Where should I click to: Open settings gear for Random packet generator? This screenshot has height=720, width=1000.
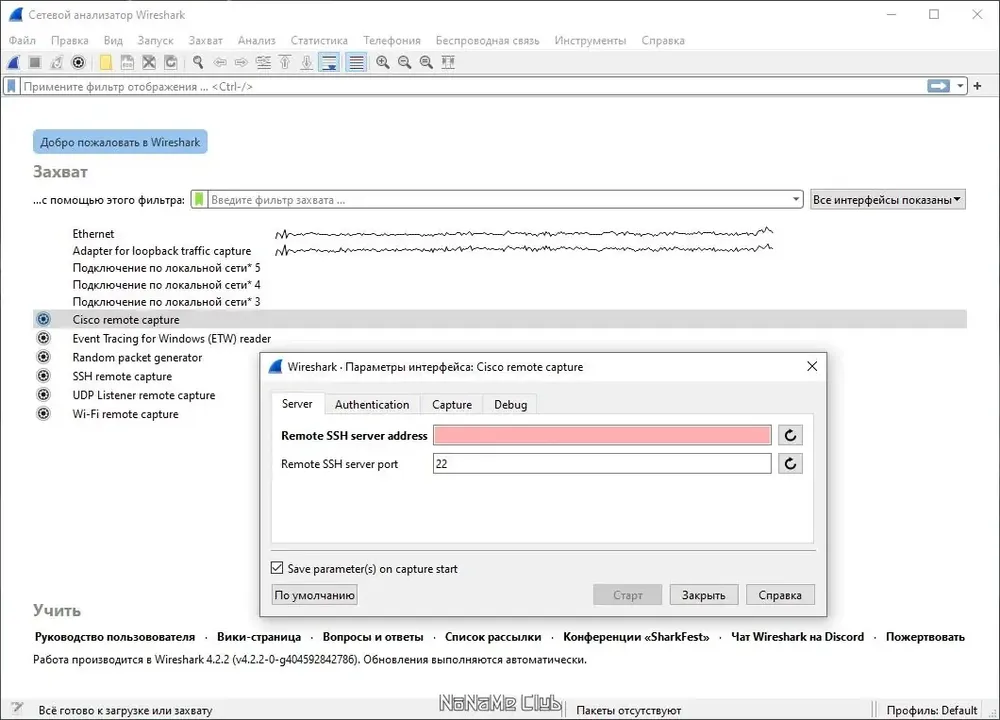point(43,356)
